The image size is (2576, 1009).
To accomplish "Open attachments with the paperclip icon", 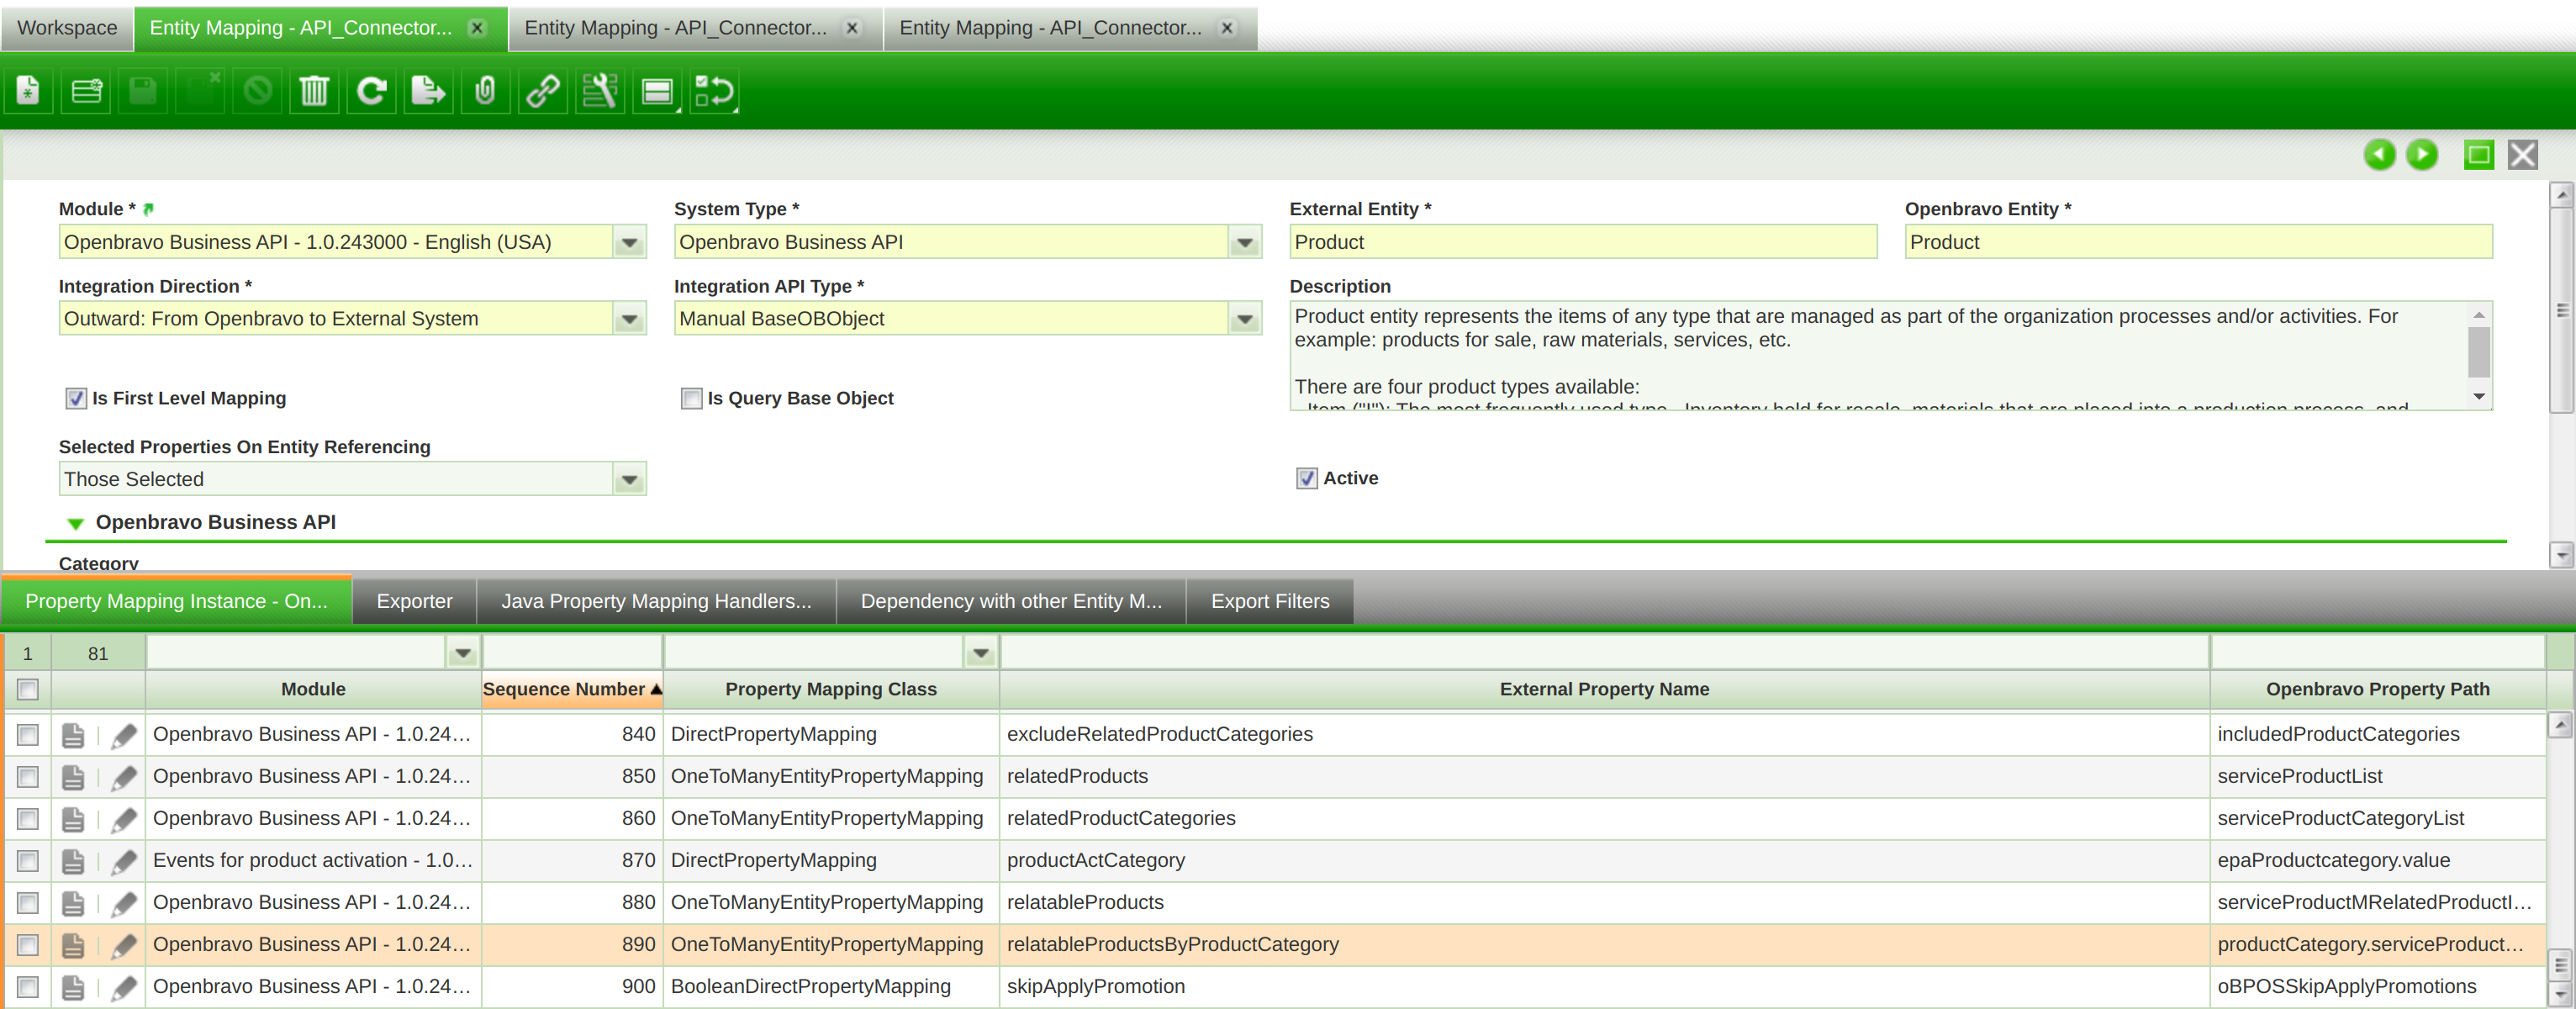I will (486, 92).
